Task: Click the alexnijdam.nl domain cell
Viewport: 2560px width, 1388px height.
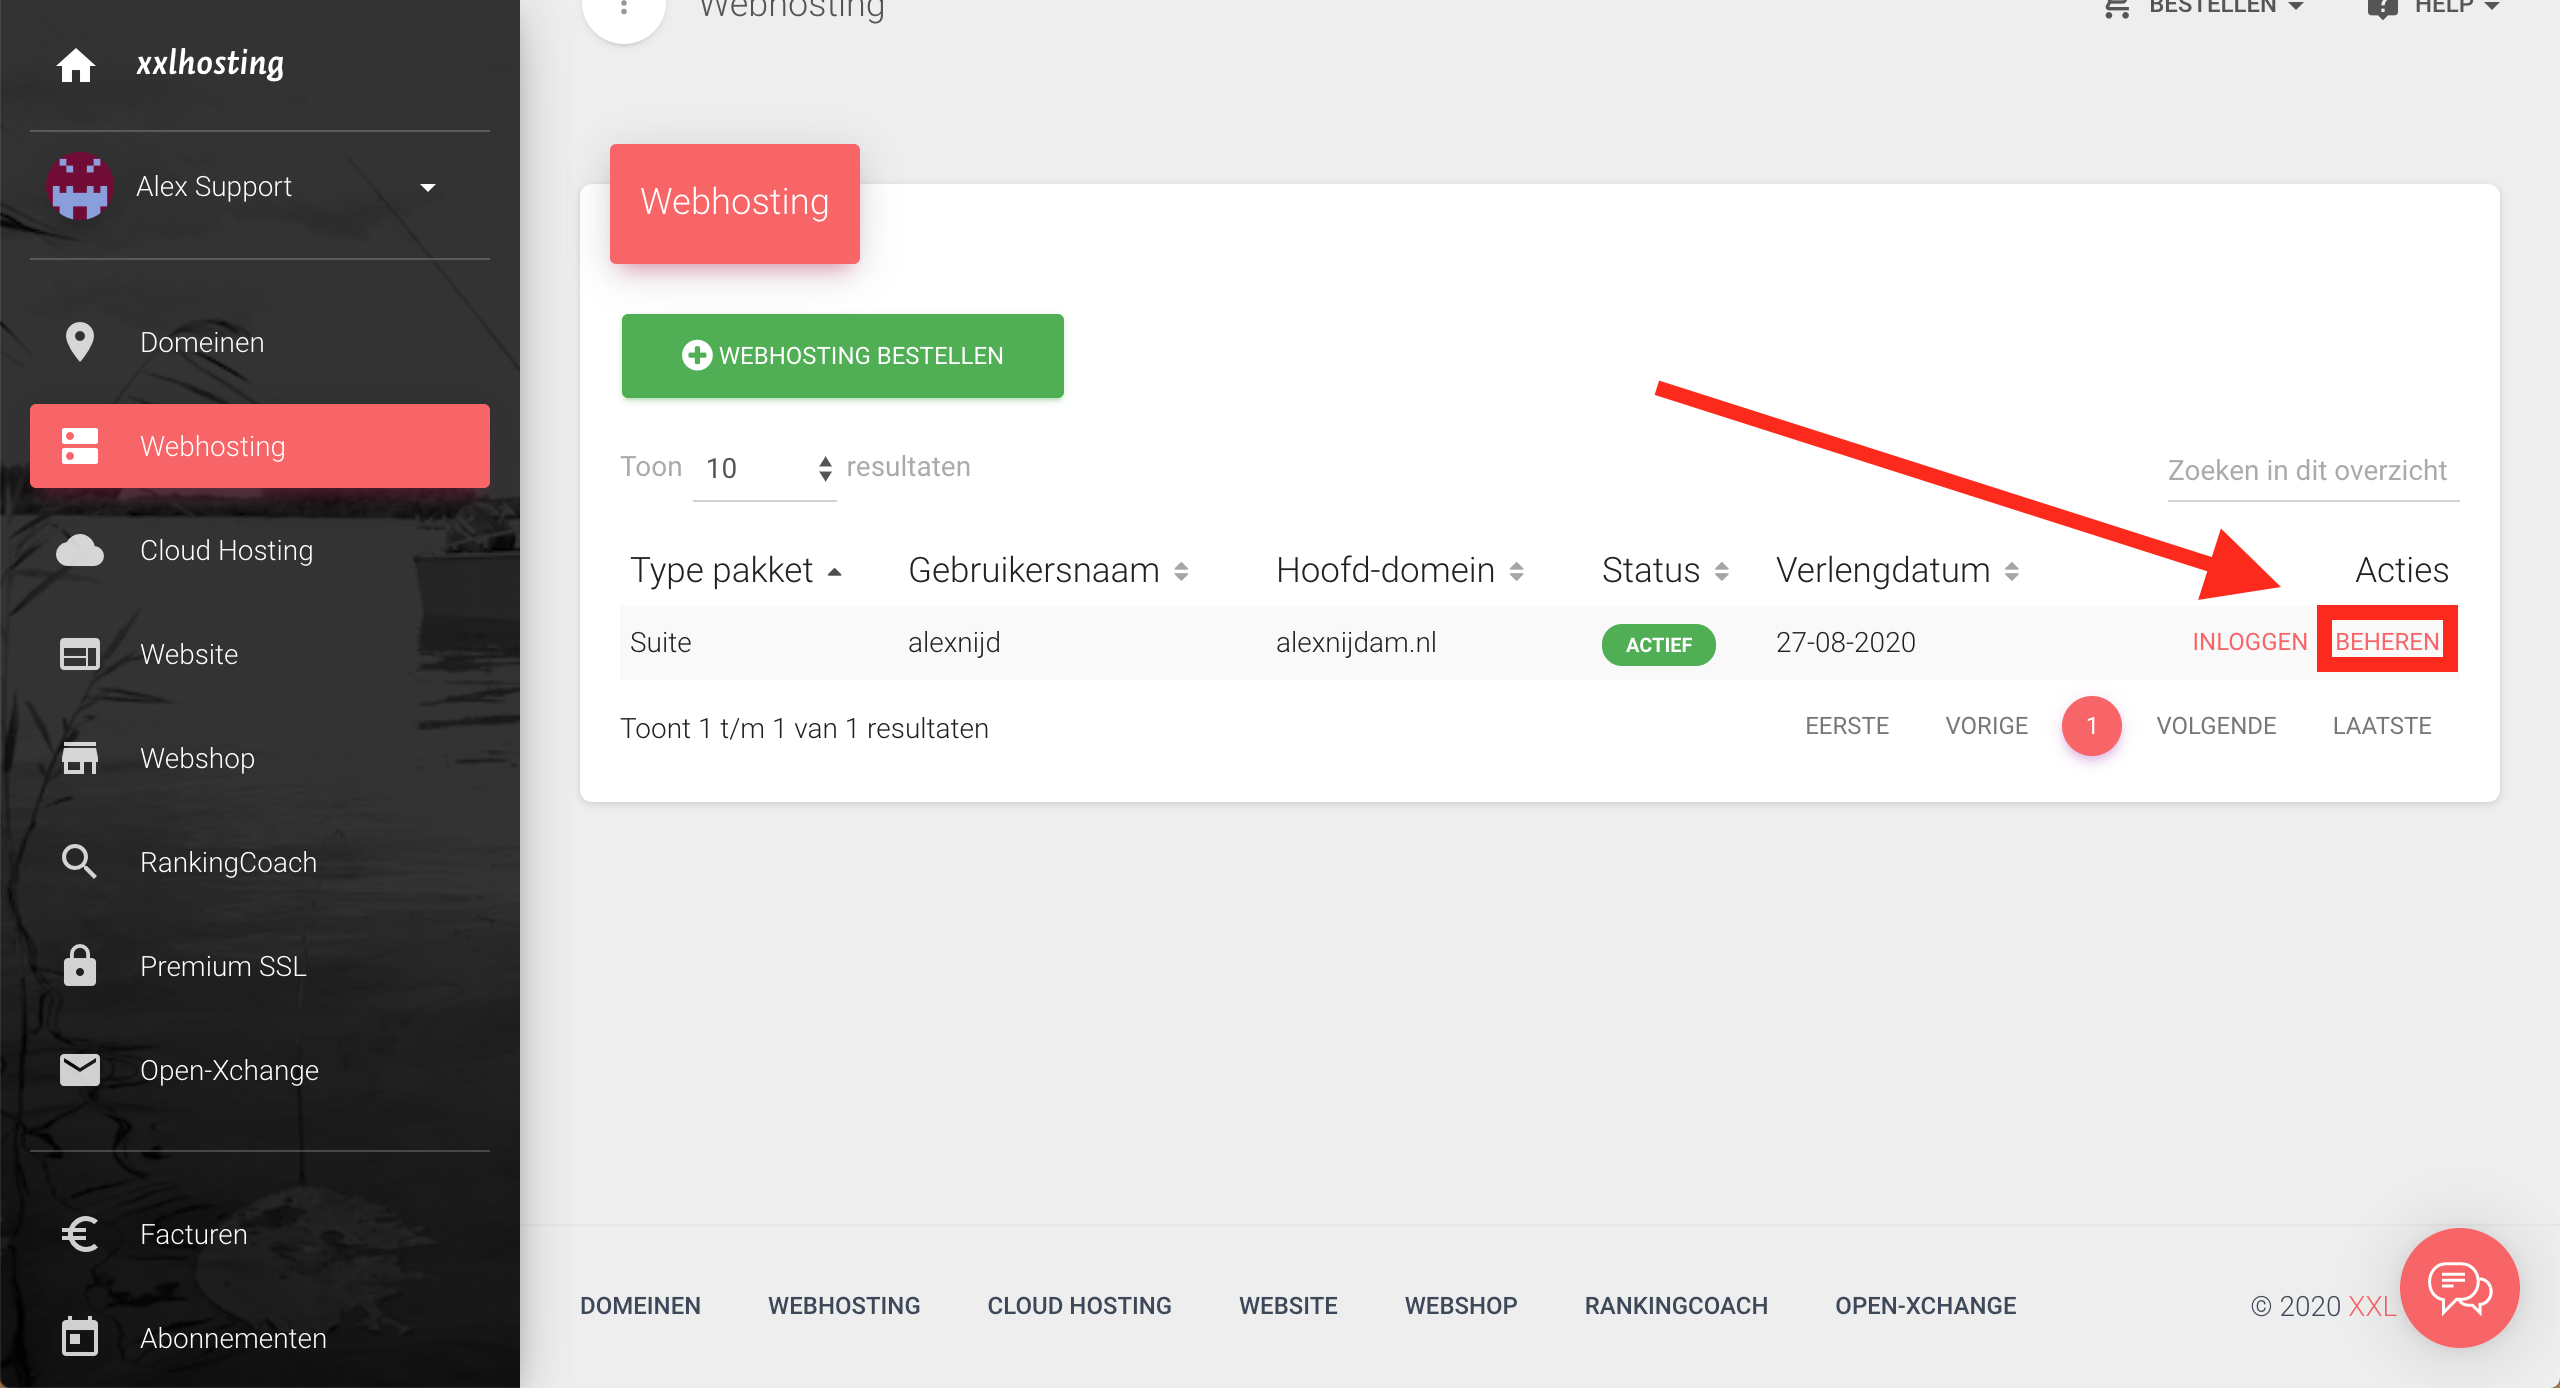Action: (1356, 642)
